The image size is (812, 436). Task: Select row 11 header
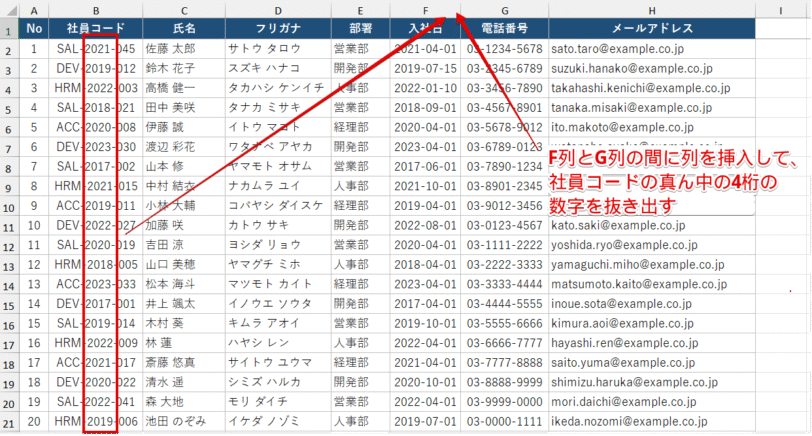point(9,226)
